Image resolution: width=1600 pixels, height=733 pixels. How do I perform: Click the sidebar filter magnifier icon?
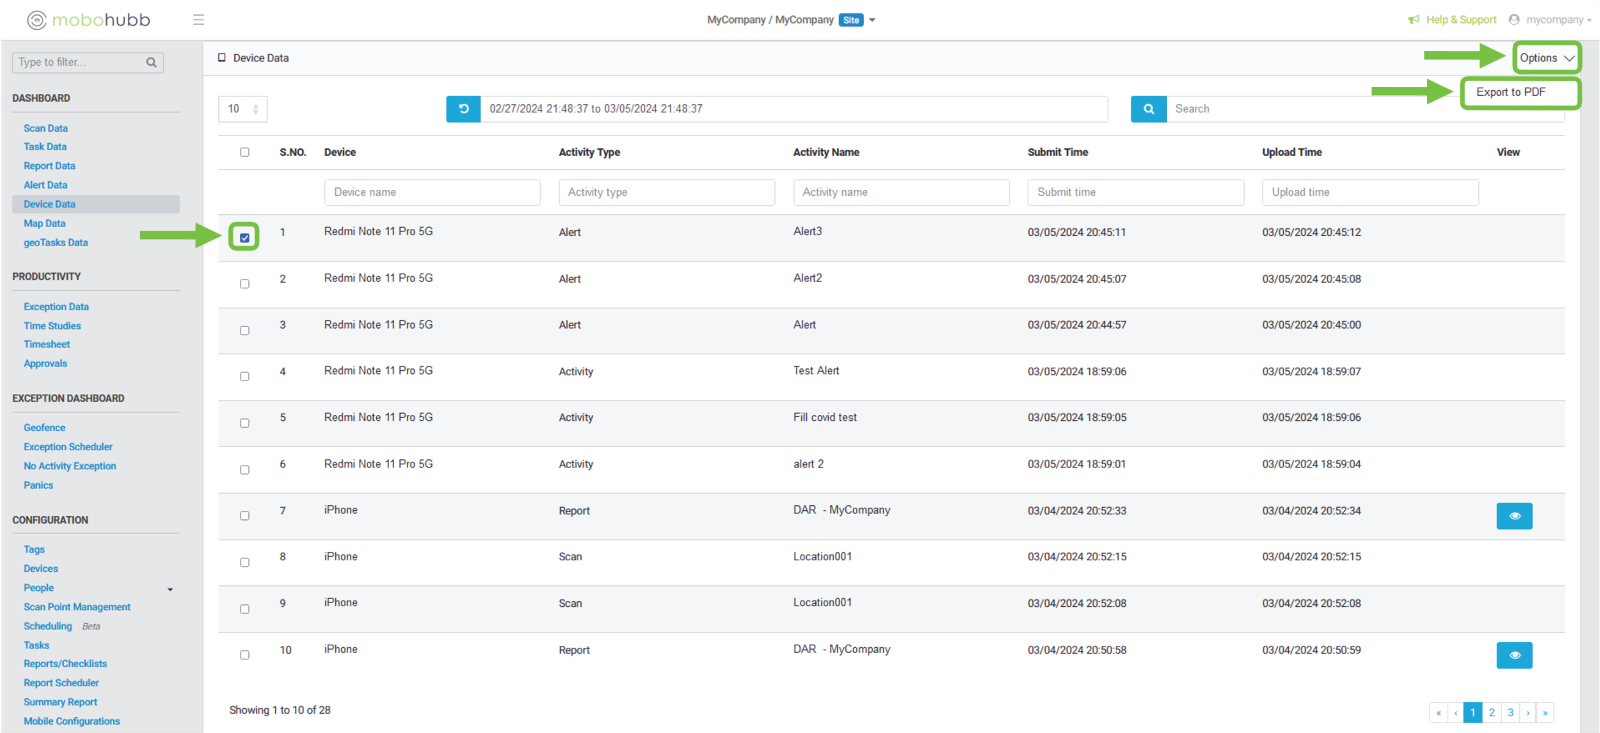click(x=151, y=63)
